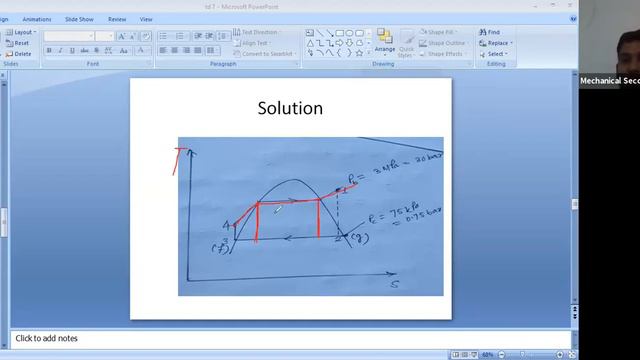Click the PowerPoint Help icon
Image resolution: width=640 pixels, height=360 pixels.
point(573,19)
